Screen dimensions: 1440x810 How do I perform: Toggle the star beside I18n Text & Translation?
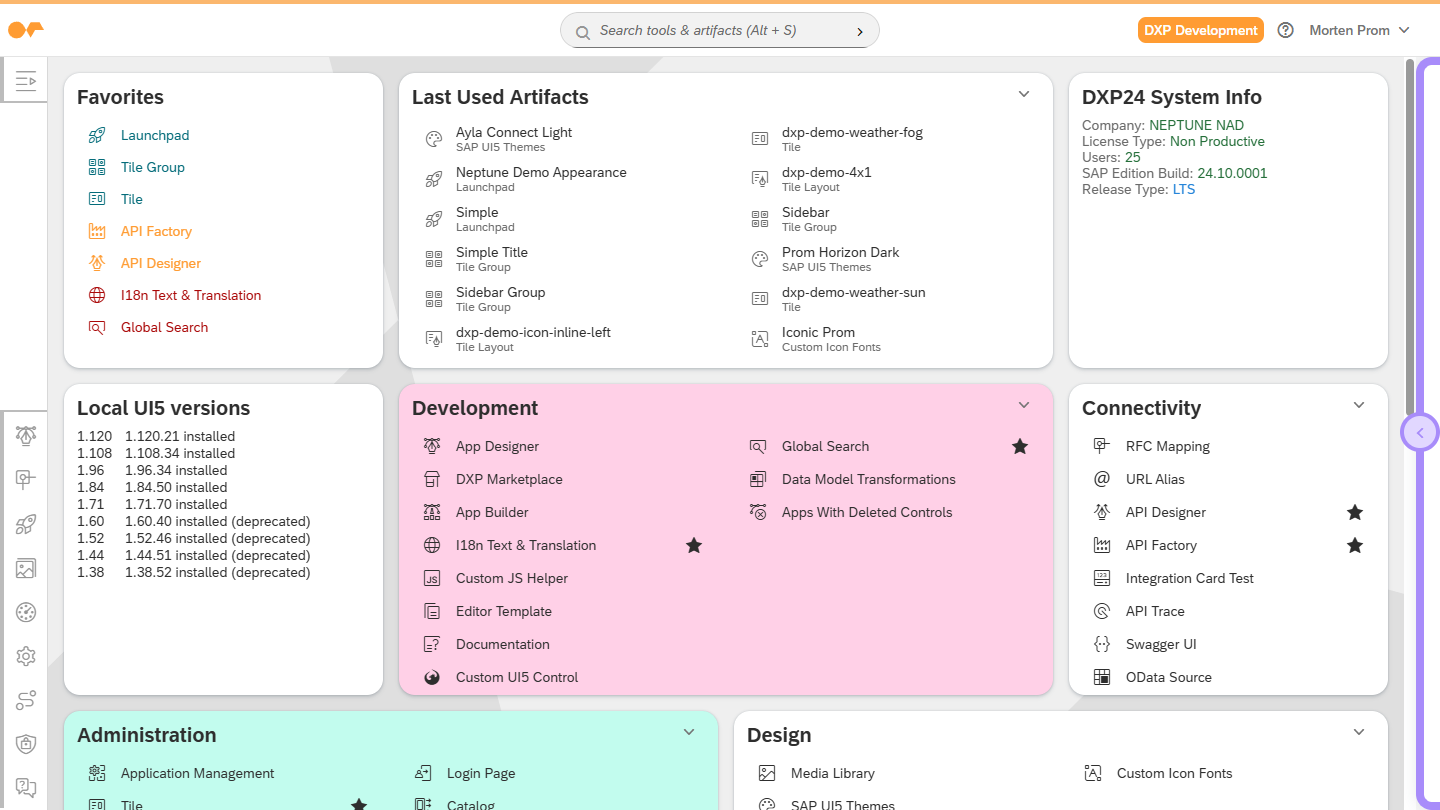(x=693, y=545)
